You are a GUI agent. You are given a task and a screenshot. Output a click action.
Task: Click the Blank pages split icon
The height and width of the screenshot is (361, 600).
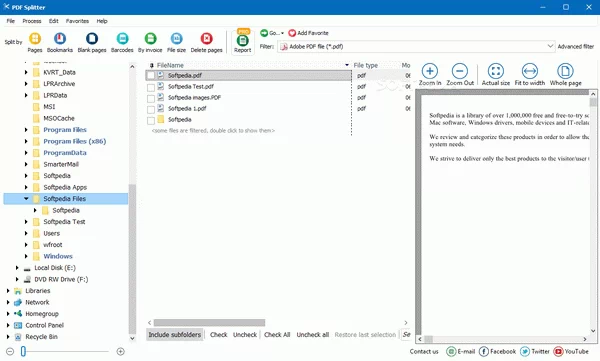(x=92, y=39)
